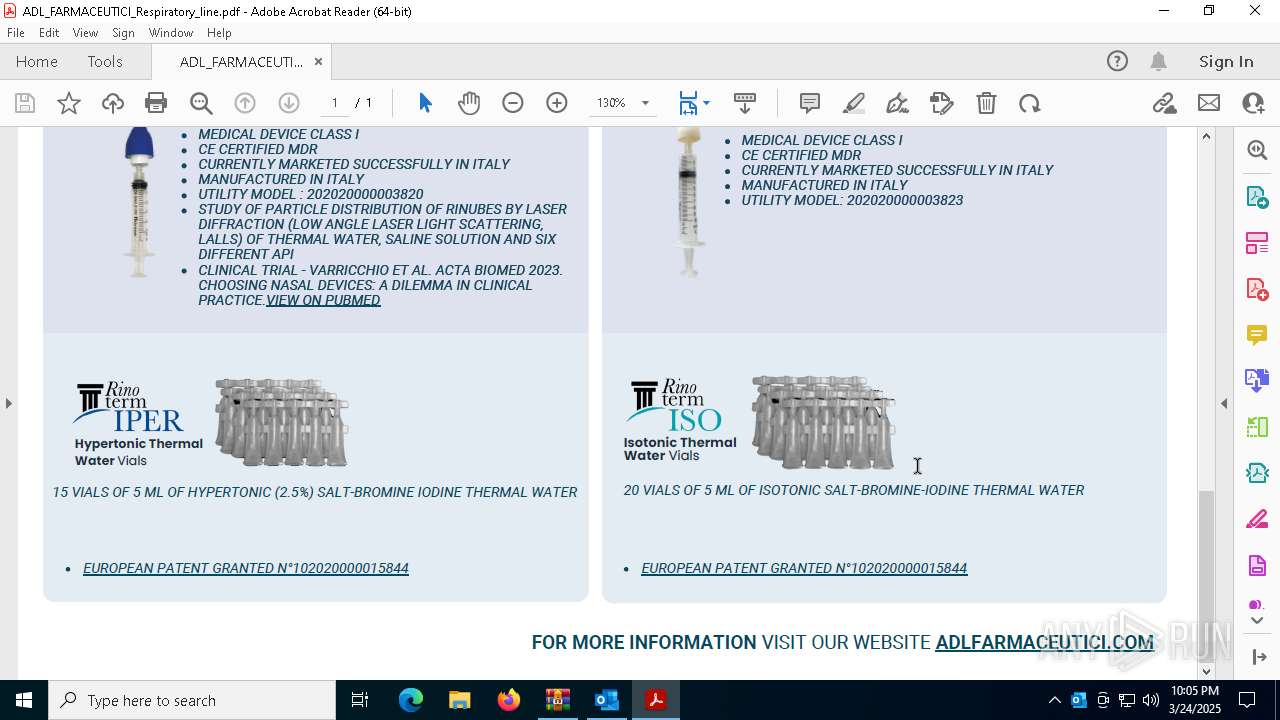
Task: Show more tools chevron in sidebar
Action: click(1257, 621)
